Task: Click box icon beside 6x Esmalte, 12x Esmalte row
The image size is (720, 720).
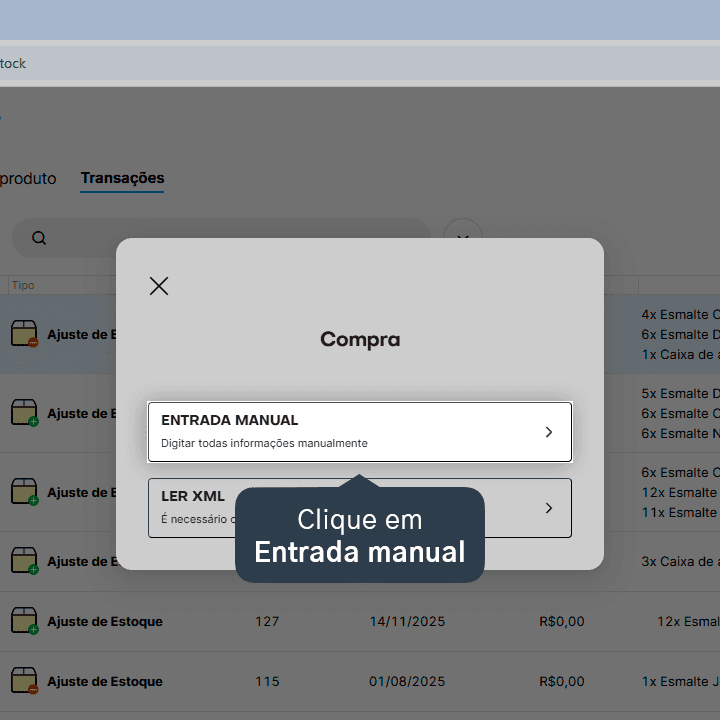Action: click(x=24, y=492)
